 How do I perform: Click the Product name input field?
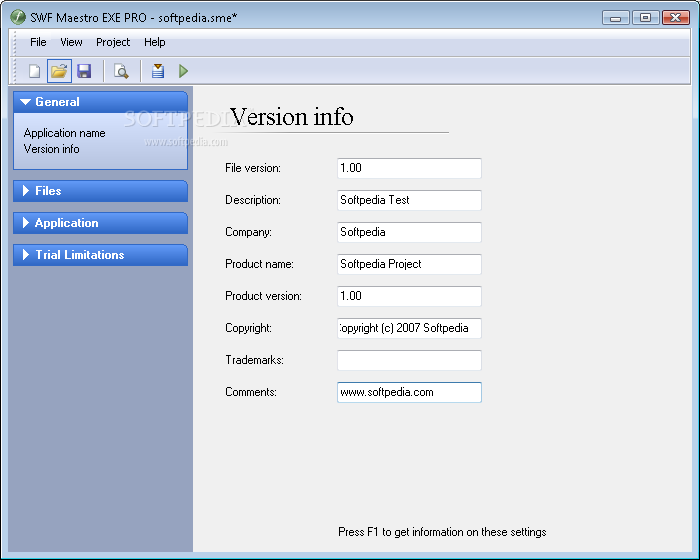409,264
